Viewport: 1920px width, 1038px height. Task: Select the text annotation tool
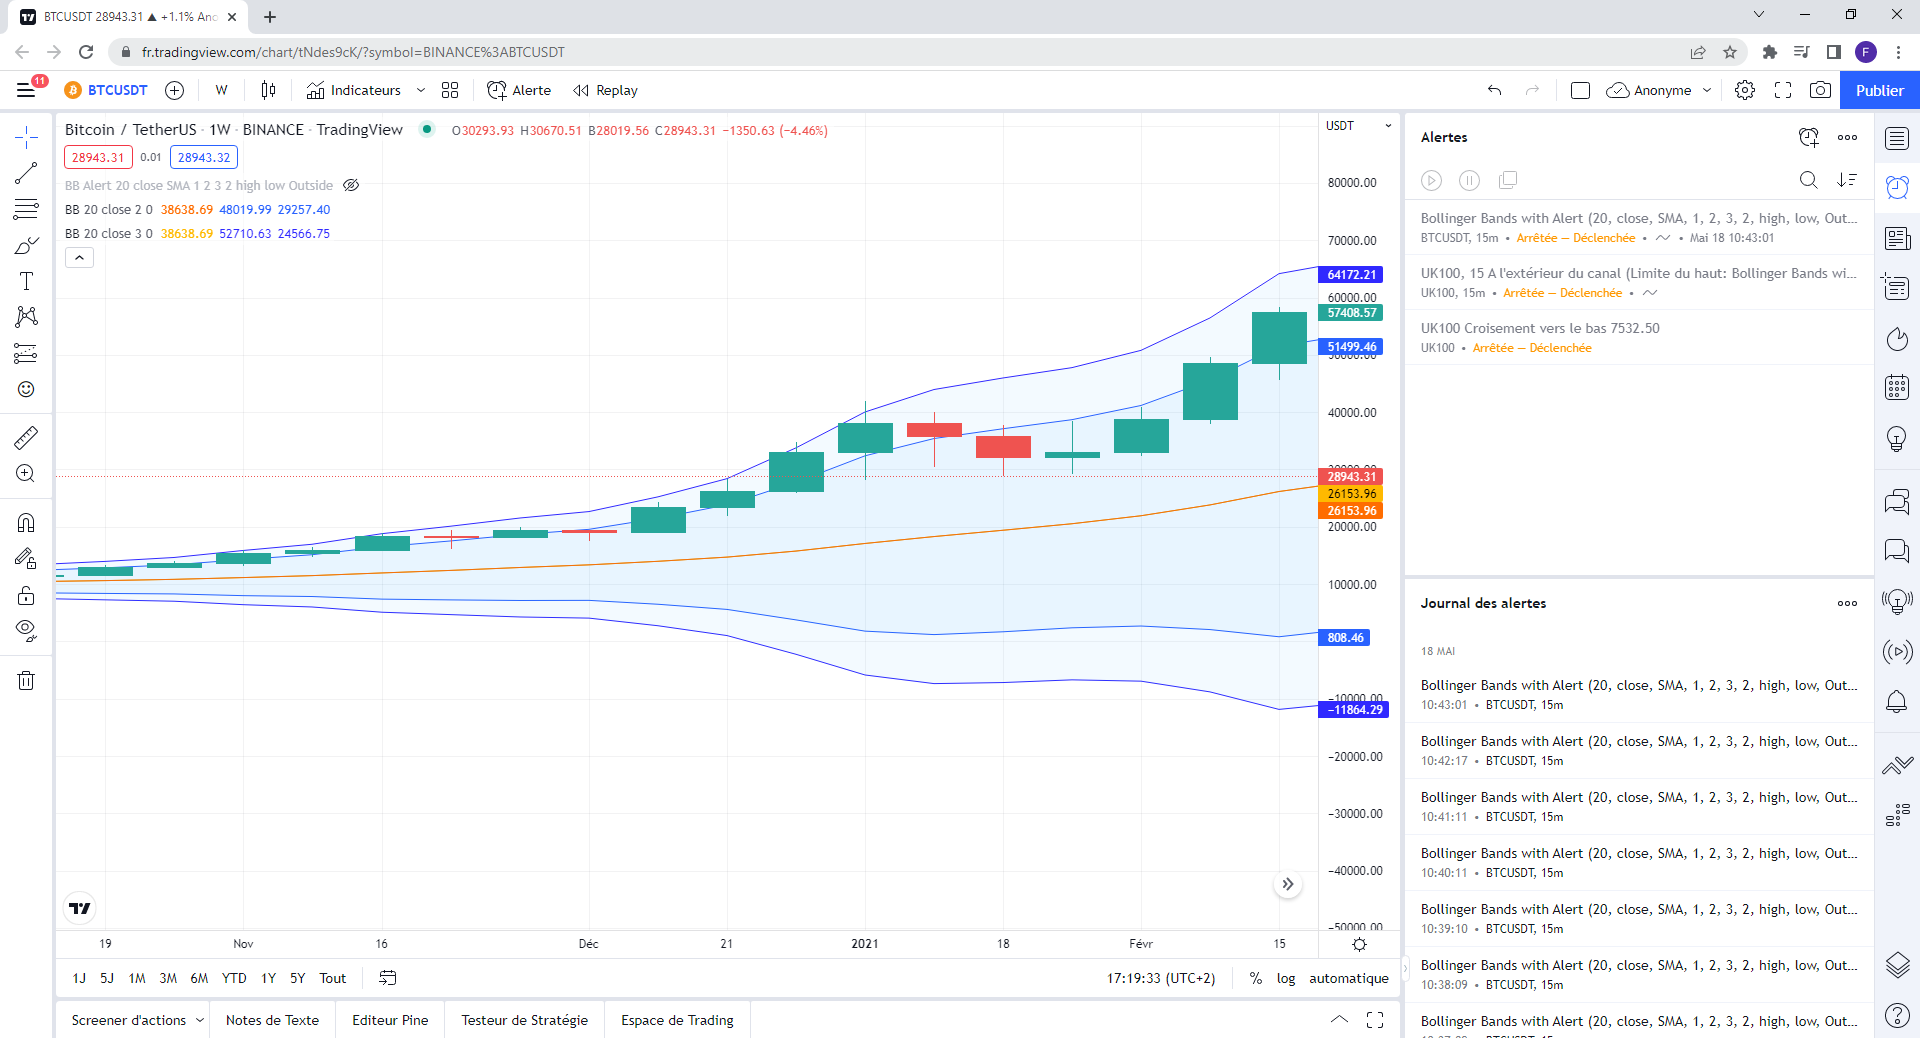point(26,281)
